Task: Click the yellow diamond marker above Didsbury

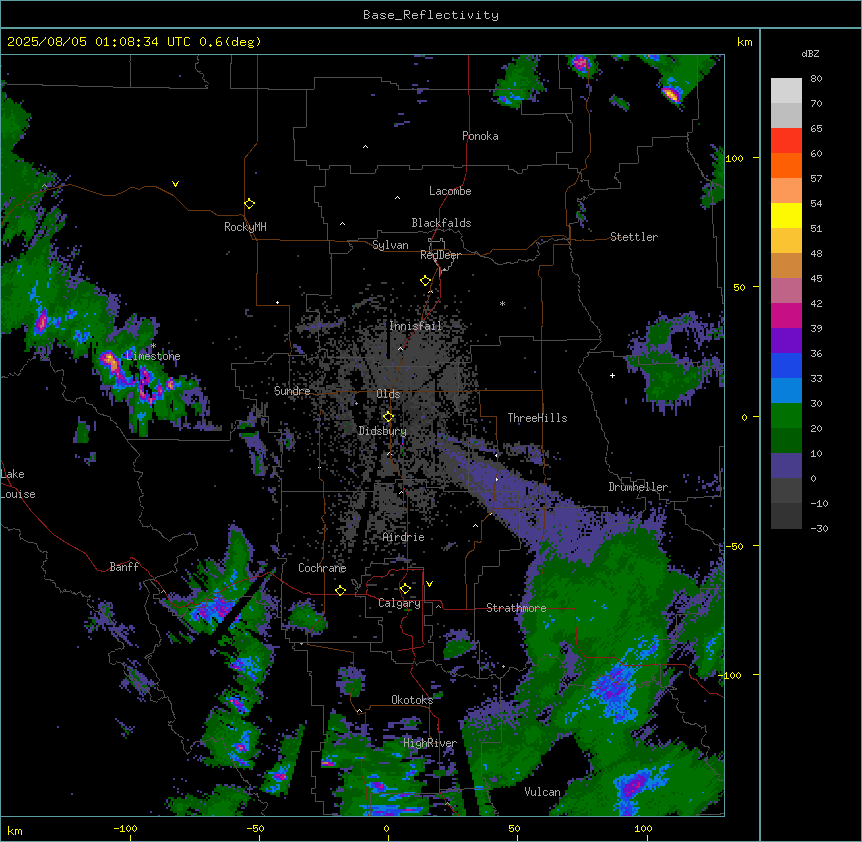Action: click(388, 417)
